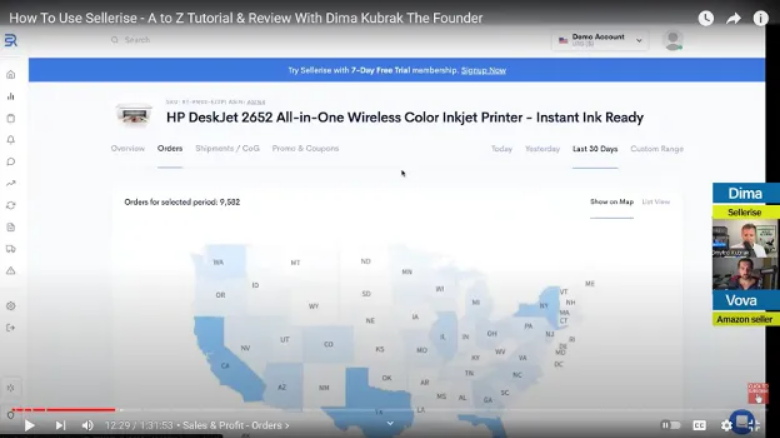Click "Orders for selected period: 9,582" text

[x=182, y=202]
